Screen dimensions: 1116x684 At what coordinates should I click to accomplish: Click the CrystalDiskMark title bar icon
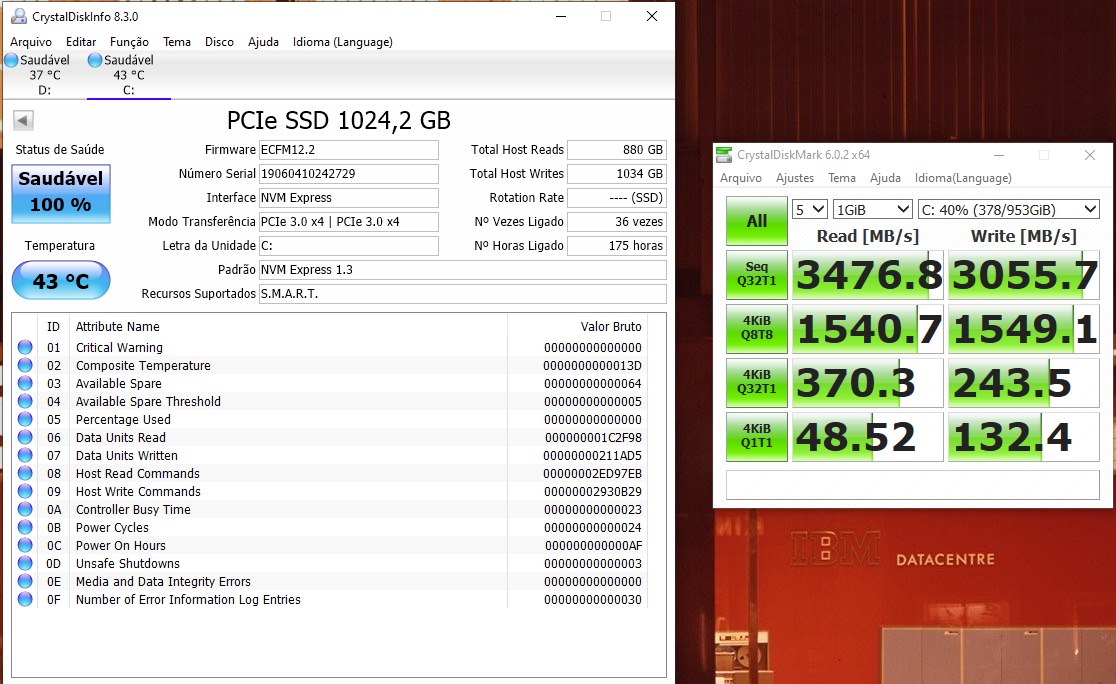click(722, 155)
